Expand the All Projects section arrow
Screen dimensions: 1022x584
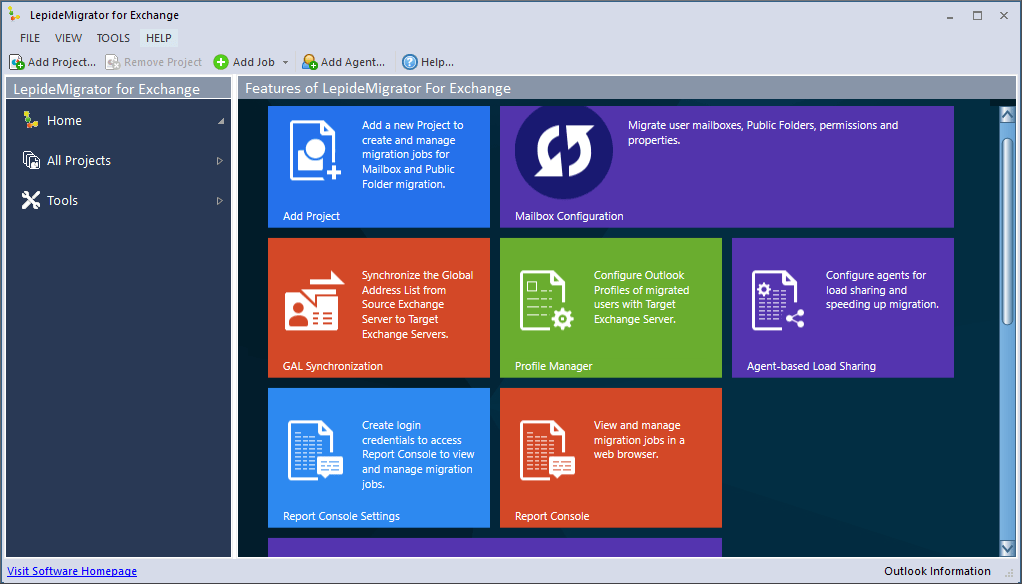click(220, 161)
